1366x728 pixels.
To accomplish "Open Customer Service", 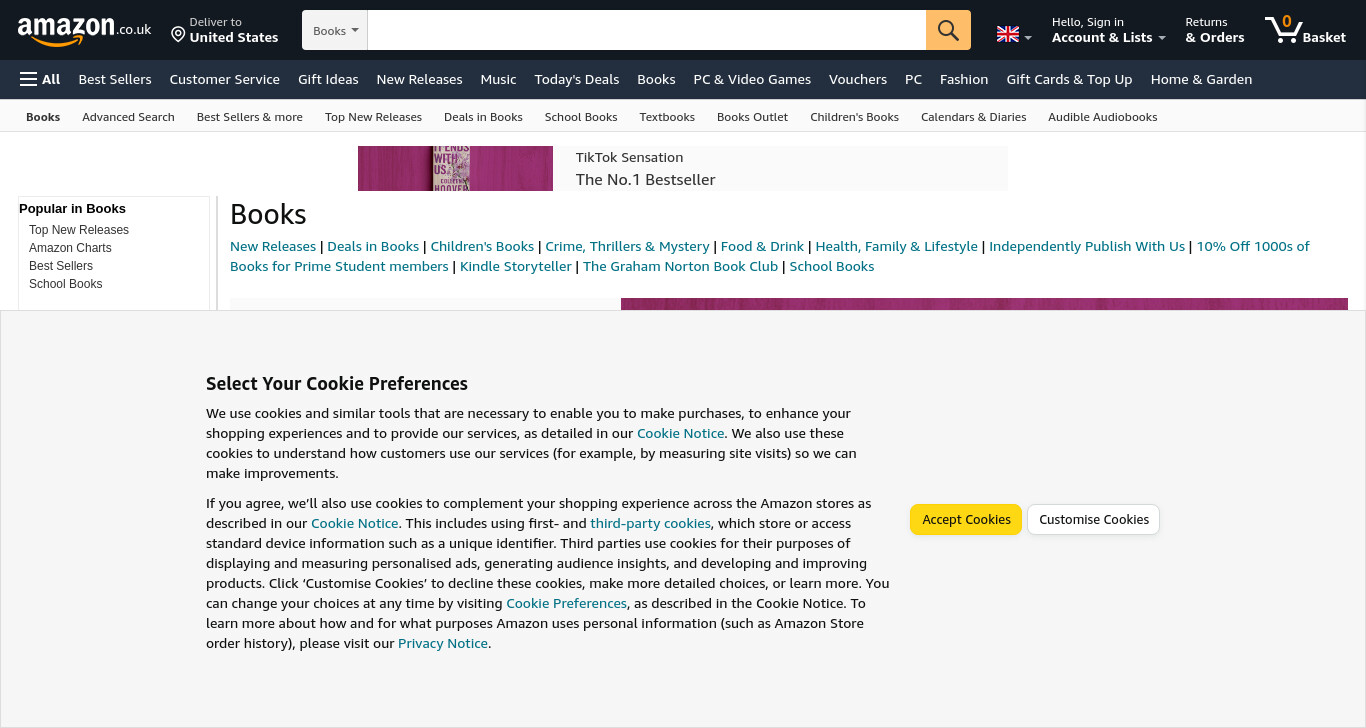I will tap(225, 79).
